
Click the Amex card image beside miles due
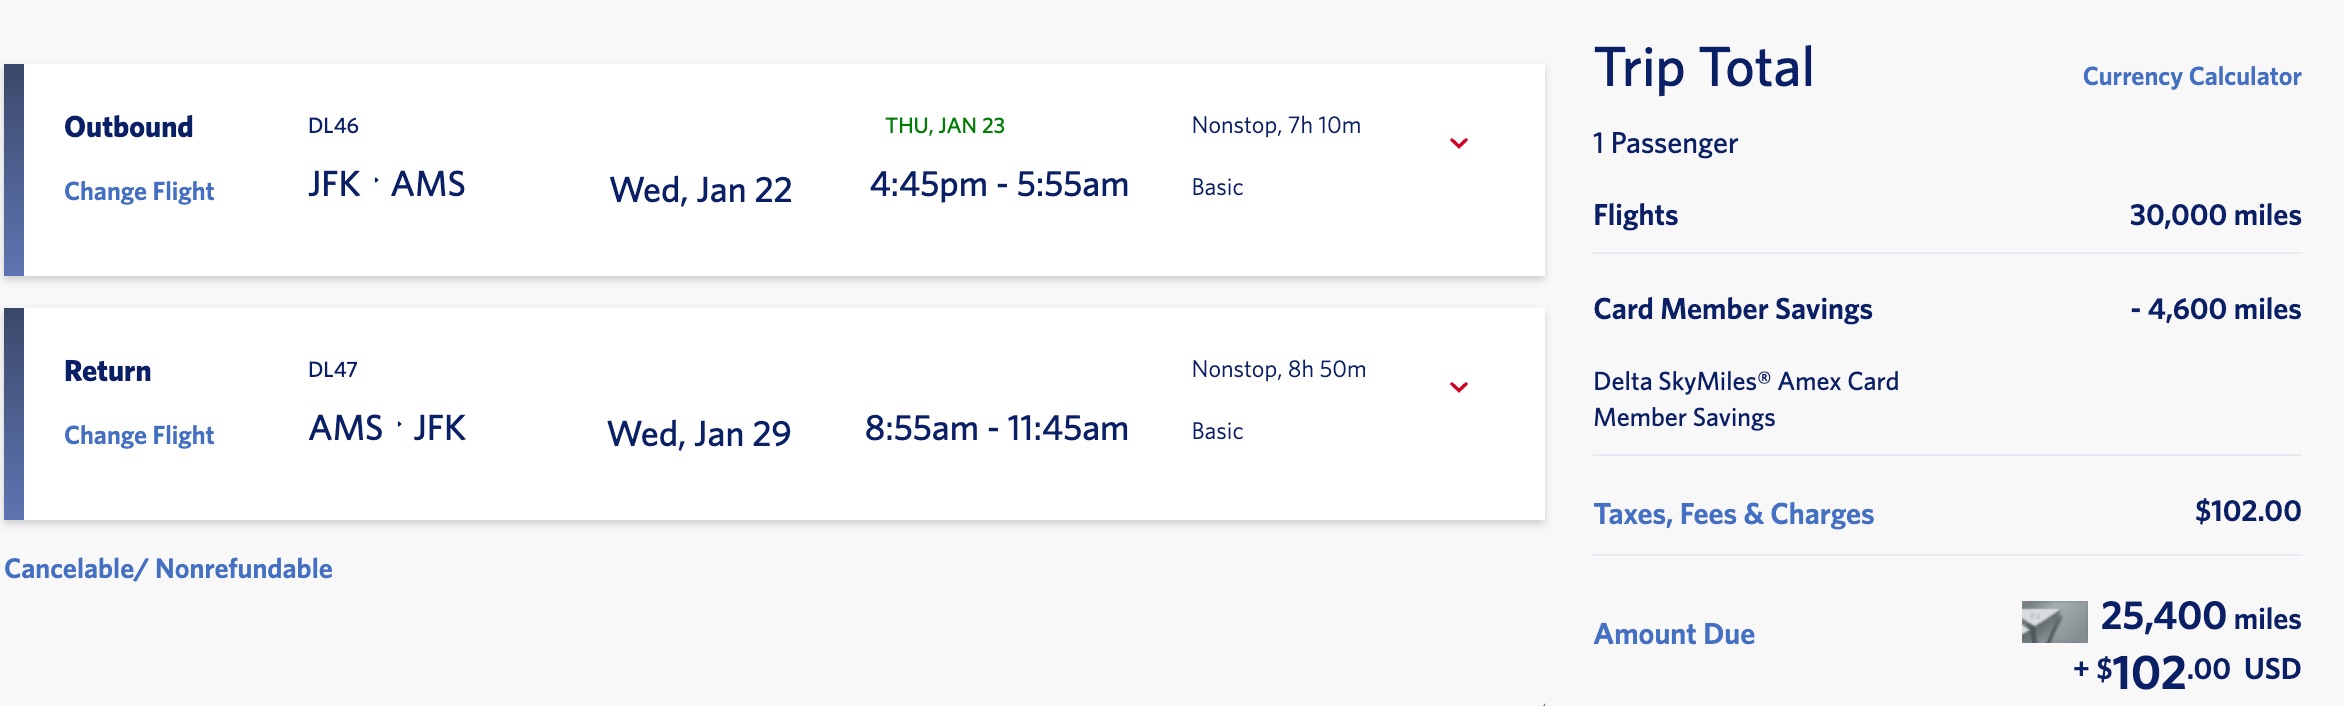click(2054, 622)
